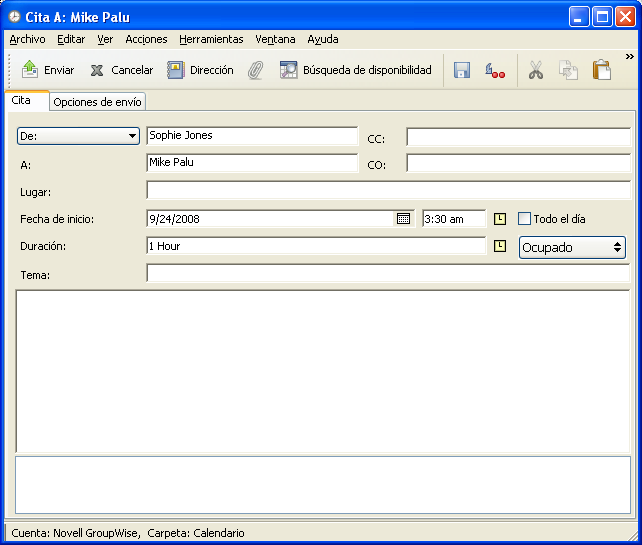The height and width of the screenshot is (545, 642).
Task: Click the start time field 3:30 am
Action: tap(454, 219)
